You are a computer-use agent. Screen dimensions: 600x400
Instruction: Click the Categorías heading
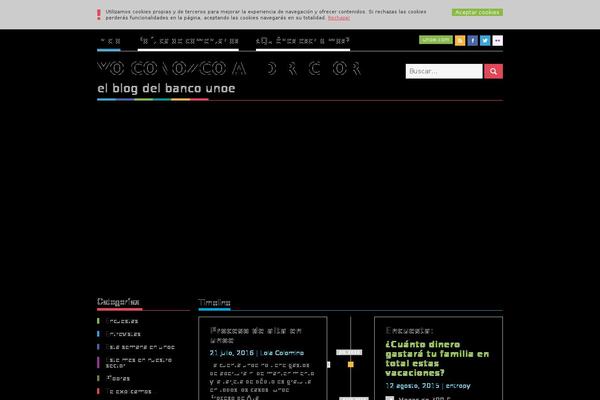[118, 302]
